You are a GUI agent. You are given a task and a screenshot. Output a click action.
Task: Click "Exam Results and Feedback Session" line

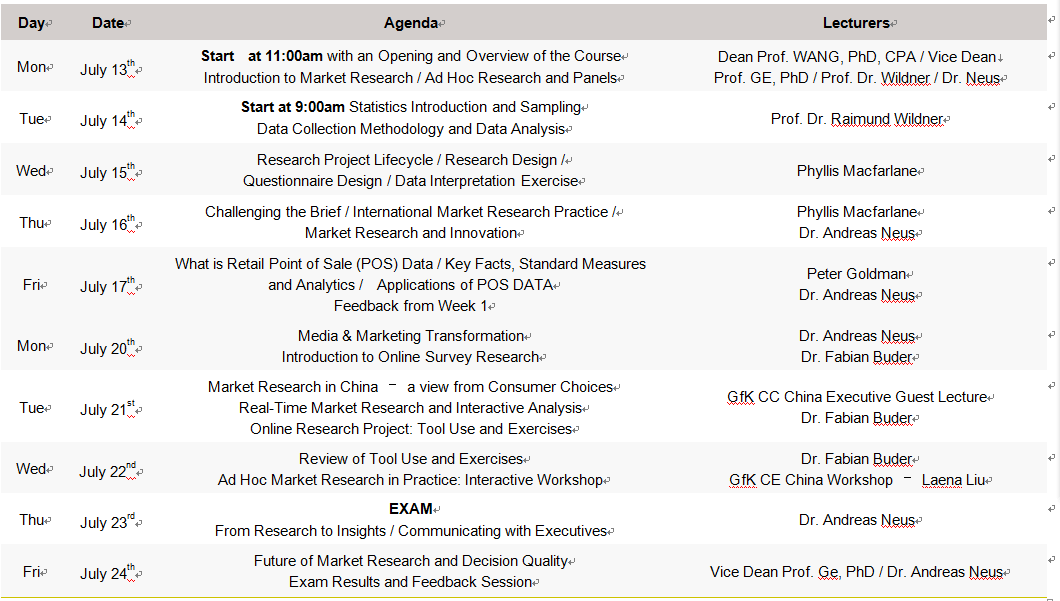coord(411,582)
